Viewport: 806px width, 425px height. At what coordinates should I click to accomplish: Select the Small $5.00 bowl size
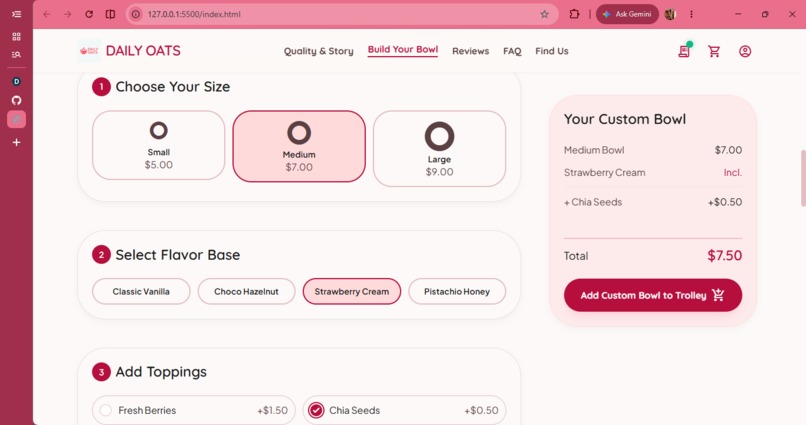pos(159,145)
